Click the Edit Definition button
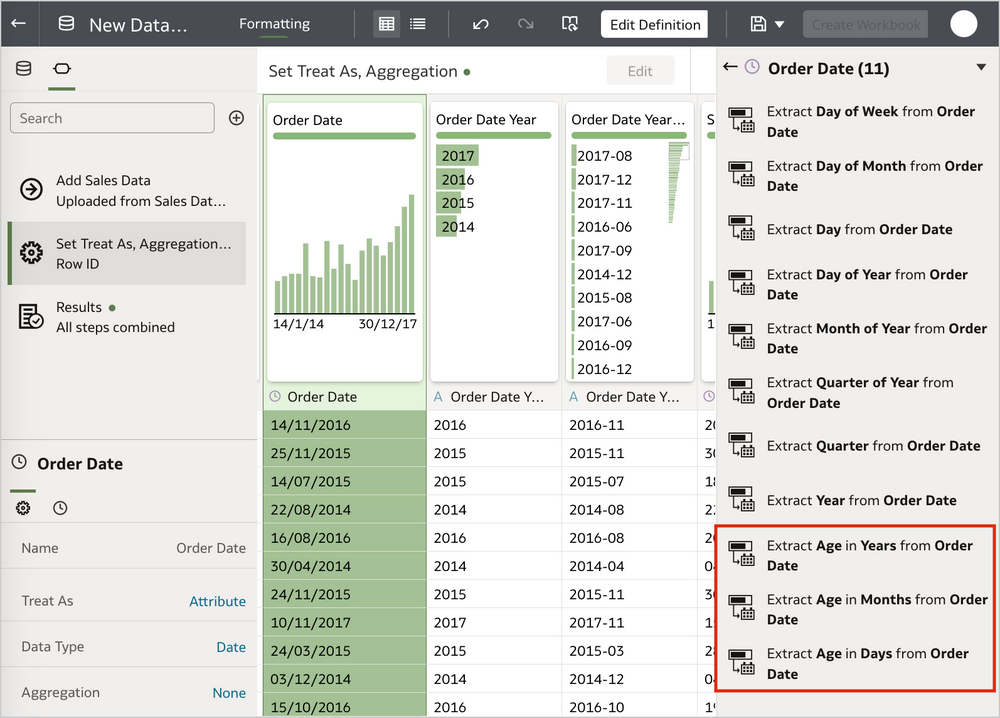This screenshot has width=1000, height=718. pos(654,23)
